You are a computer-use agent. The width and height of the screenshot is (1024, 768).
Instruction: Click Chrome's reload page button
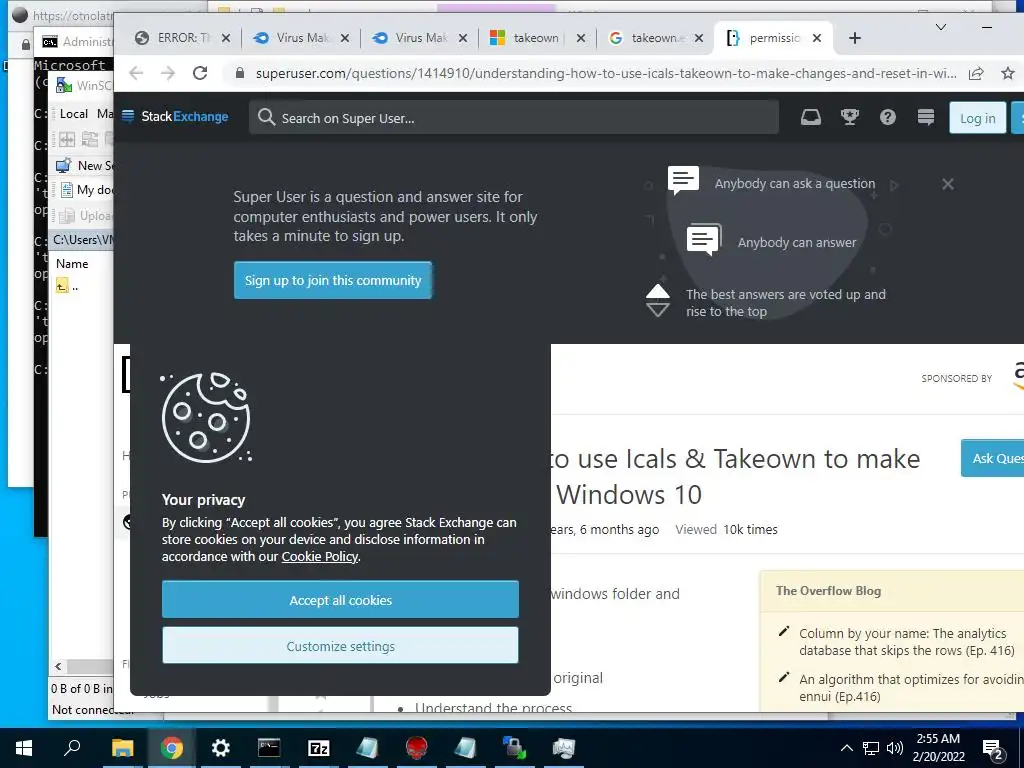point(200,73)
